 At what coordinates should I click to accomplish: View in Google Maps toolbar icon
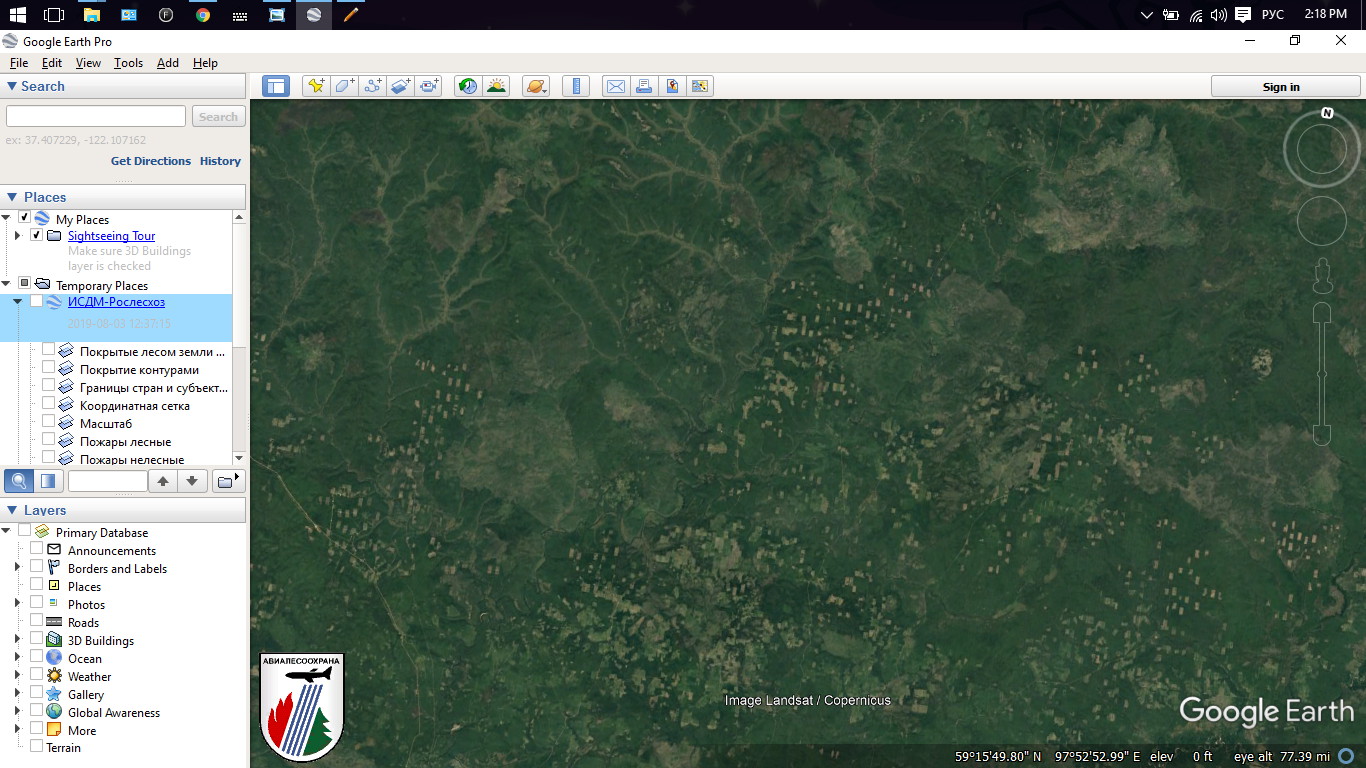[700, 86]
